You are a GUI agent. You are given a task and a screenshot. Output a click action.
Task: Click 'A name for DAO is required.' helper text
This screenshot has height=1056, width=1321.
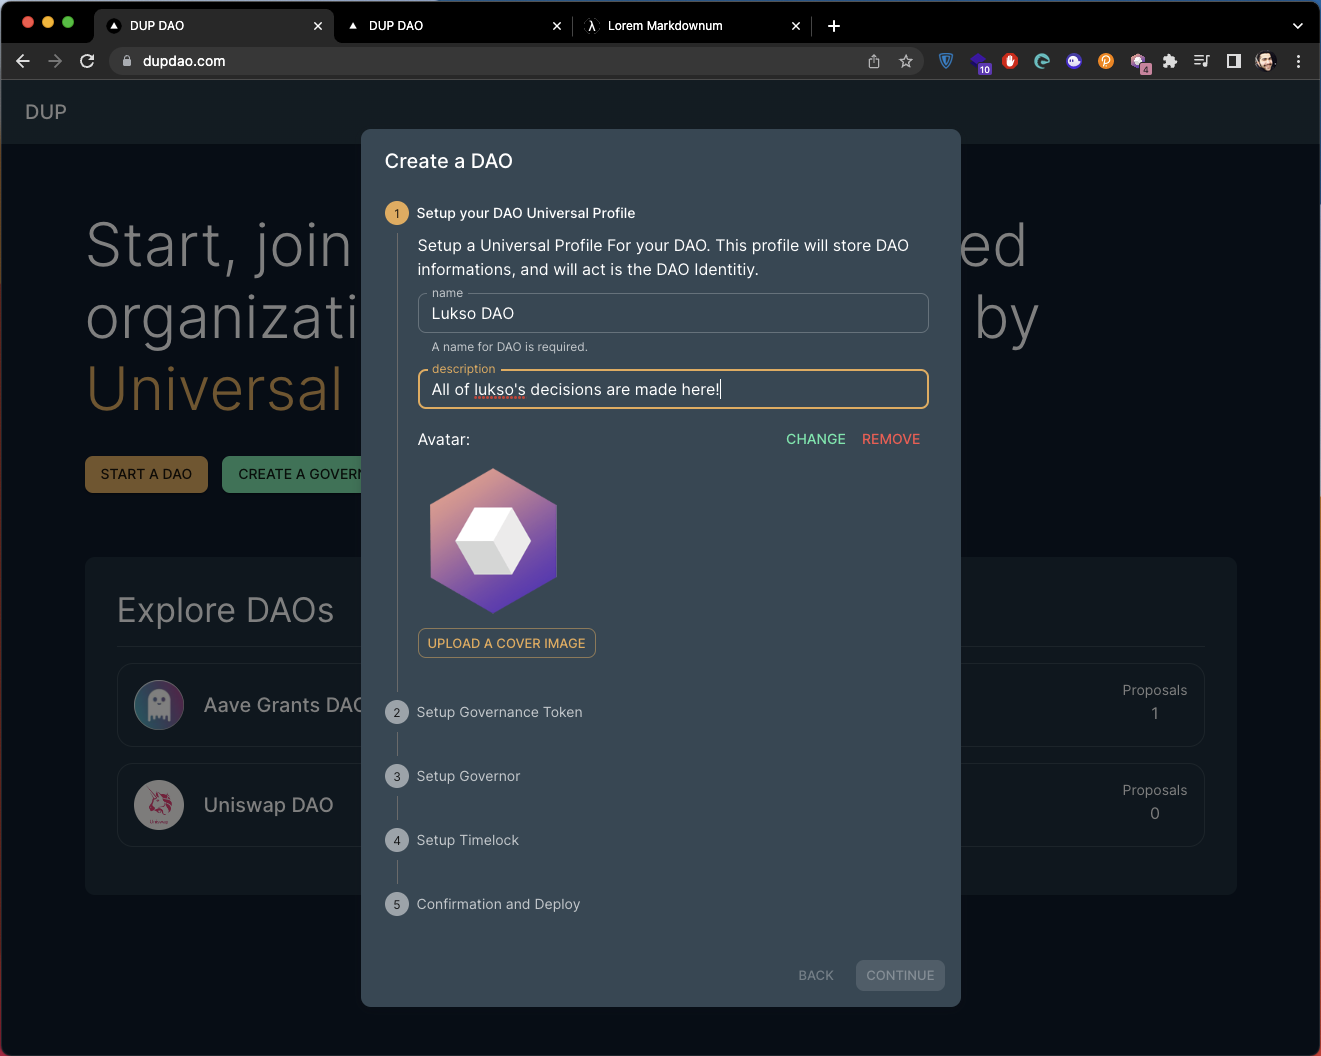510,347
